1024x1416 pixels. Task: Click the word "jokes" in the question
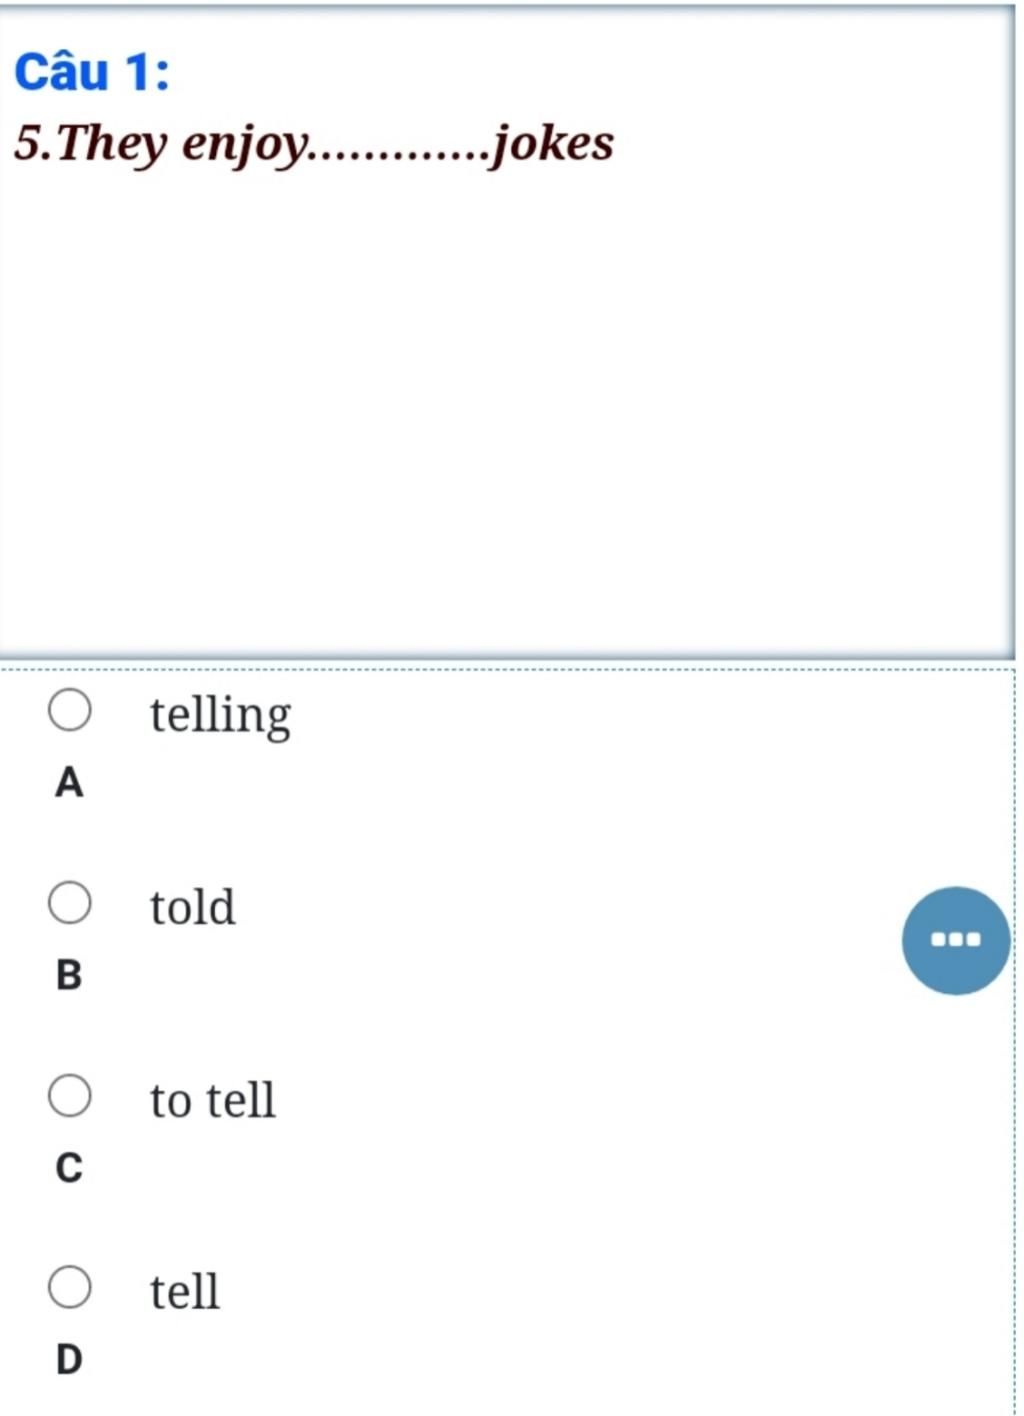pos(552,144)
